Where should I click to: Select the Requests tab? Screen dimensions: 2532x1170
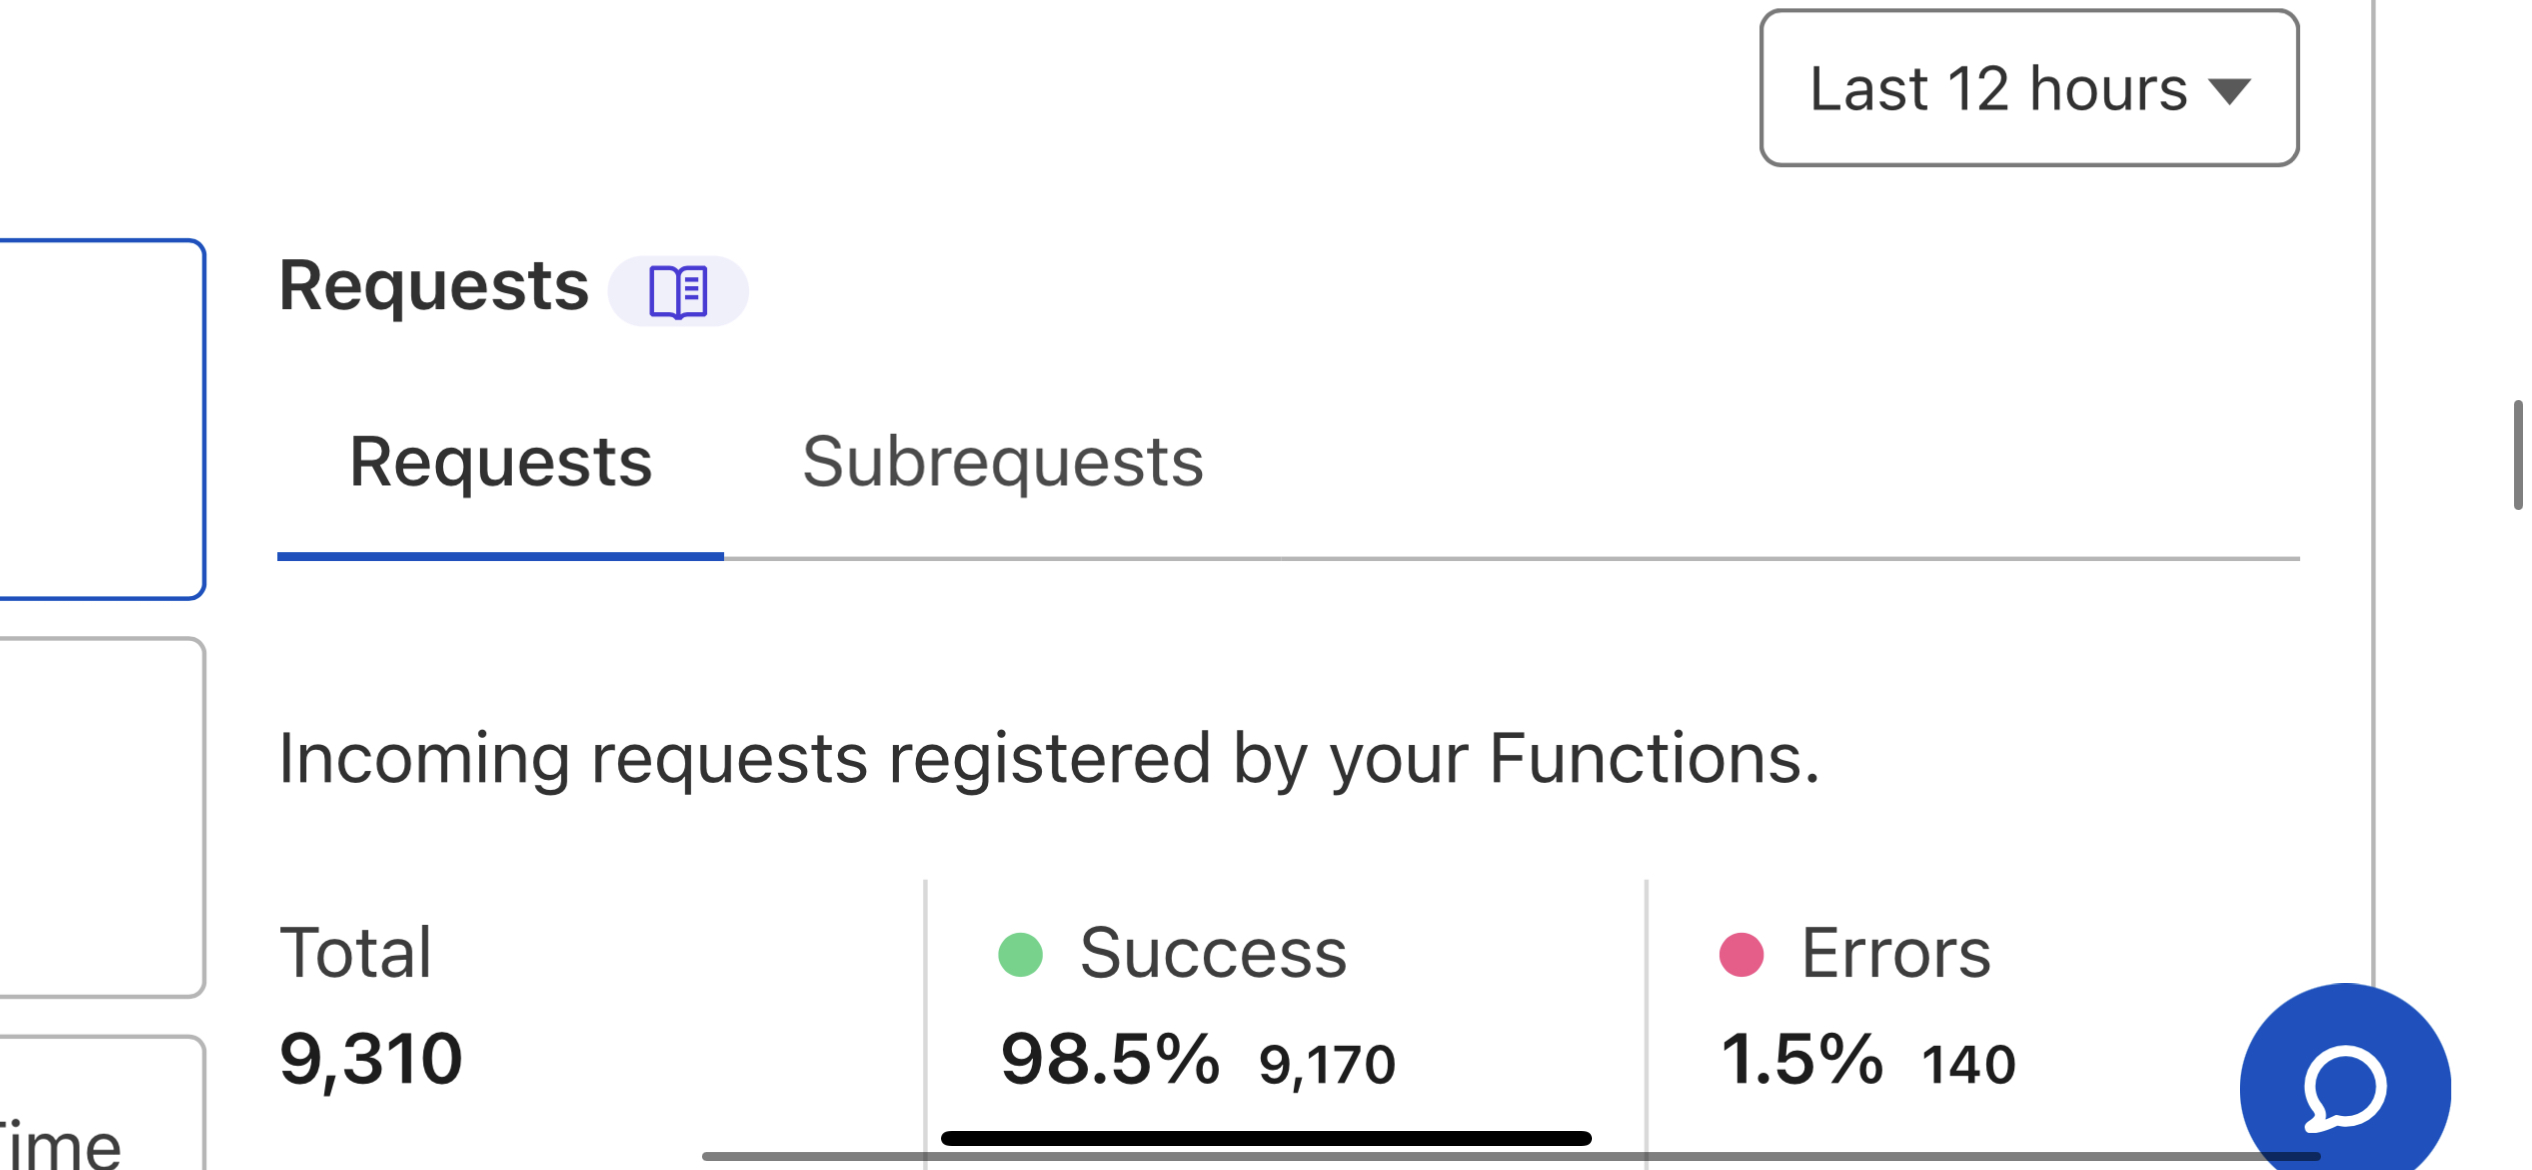(500, 462)
